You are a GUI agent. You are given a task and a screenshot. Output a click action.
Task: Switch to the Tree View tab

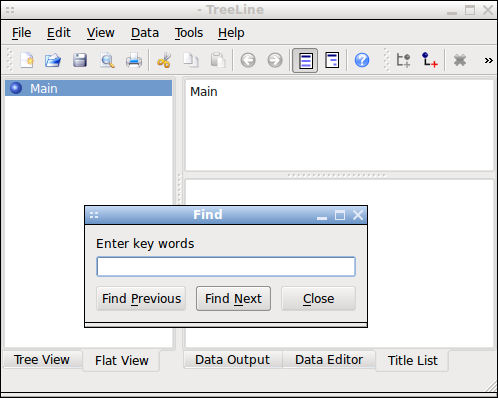pyautogui.click(x=42, y=360)
